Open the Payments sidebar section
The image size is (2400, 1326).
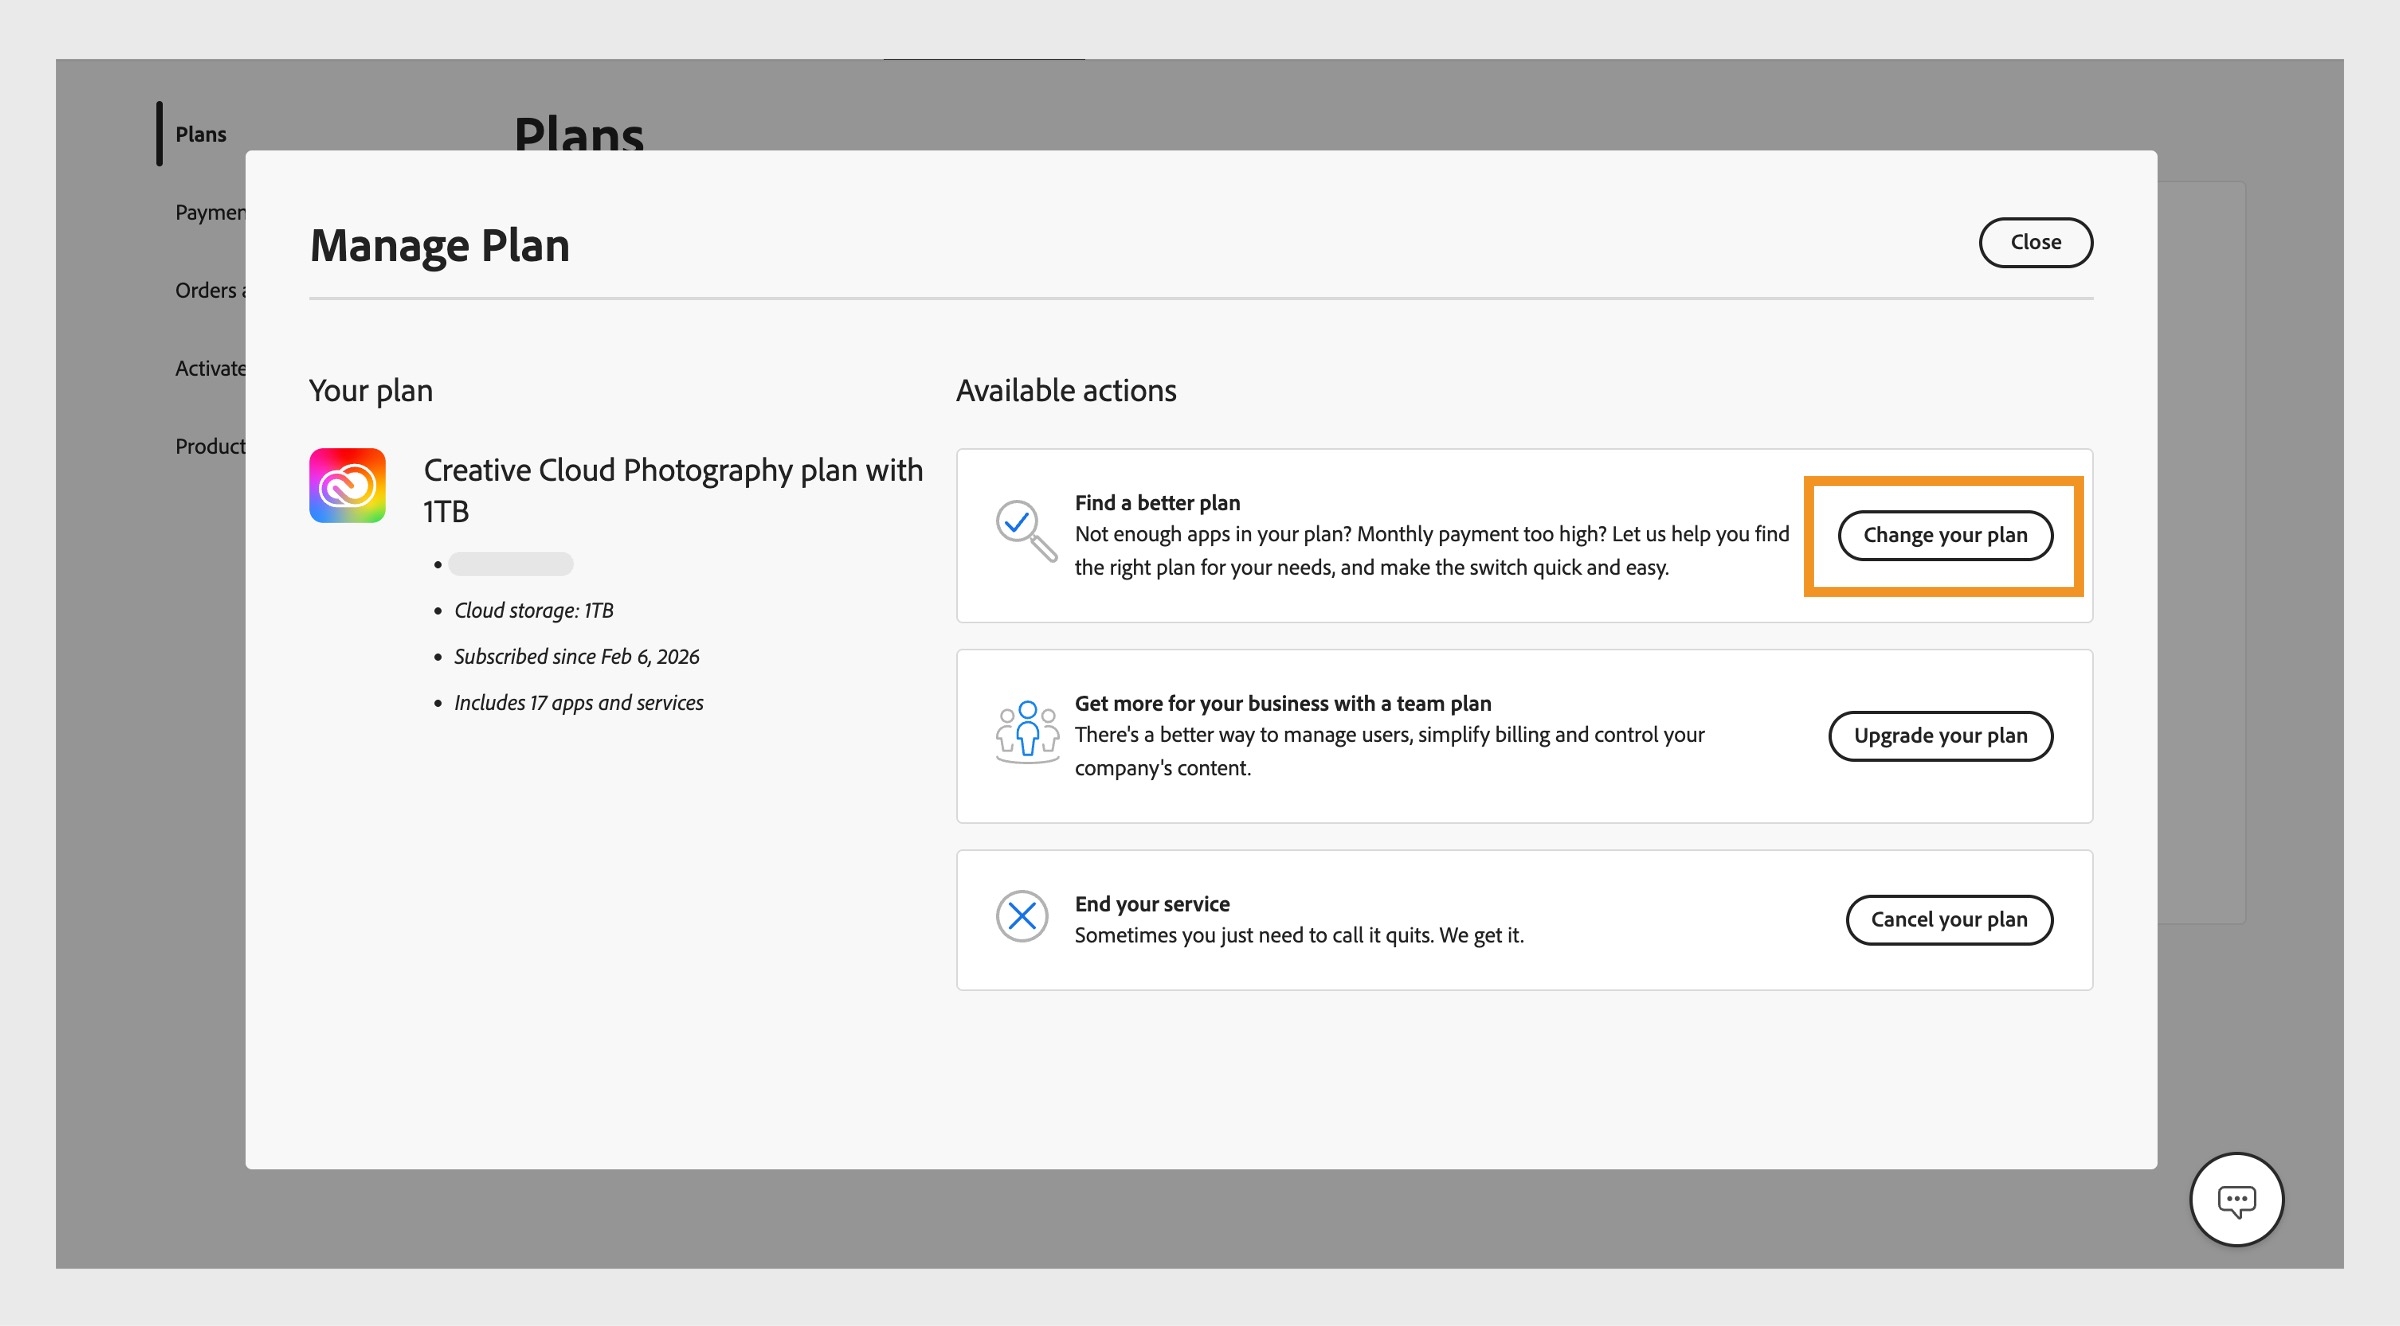coord(210,211)
